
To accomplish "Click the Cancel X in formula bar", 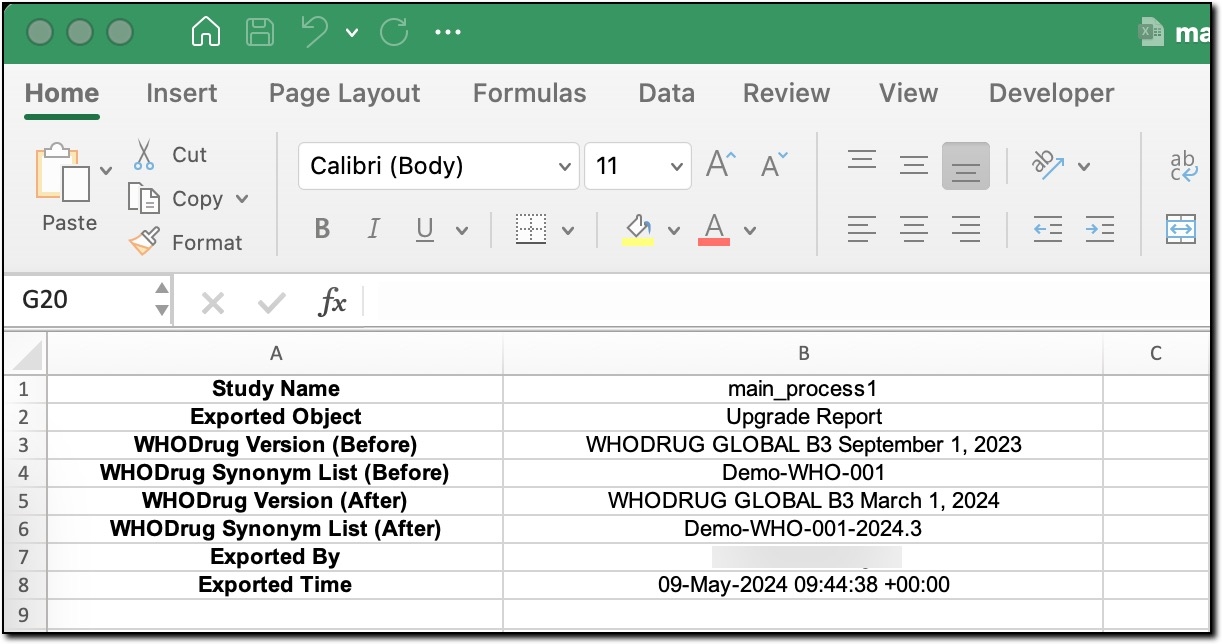I will pos(212,302).
